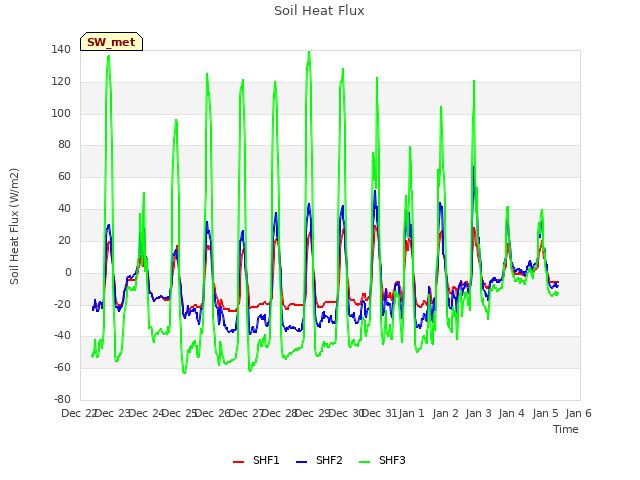640x480 pixels.
Task: Toggle the SHF1 legend entry
Action: point(256,460)
